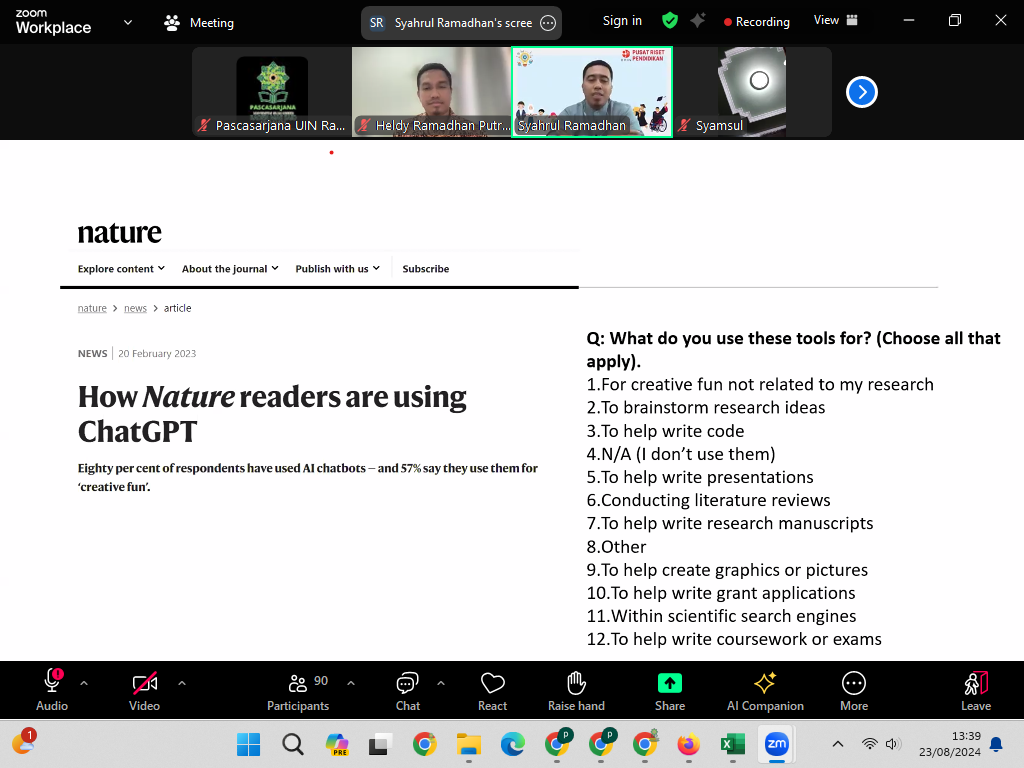Click the green Share button

point(669,690)
